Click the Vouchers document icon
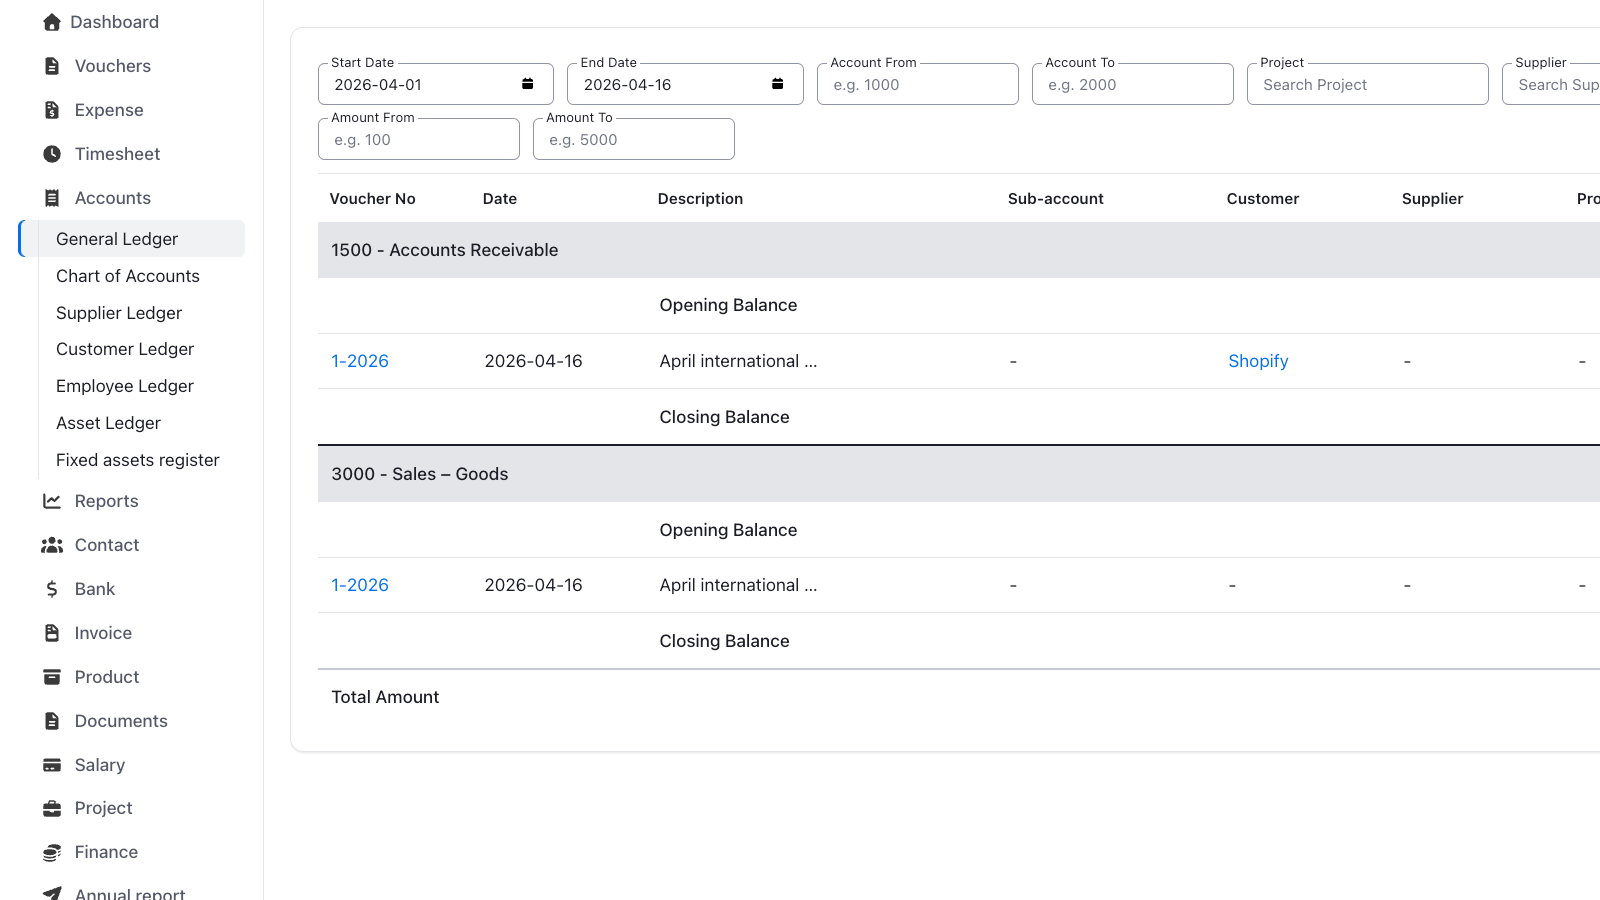The image size is (1600, 900). click(x=52, y=66)
